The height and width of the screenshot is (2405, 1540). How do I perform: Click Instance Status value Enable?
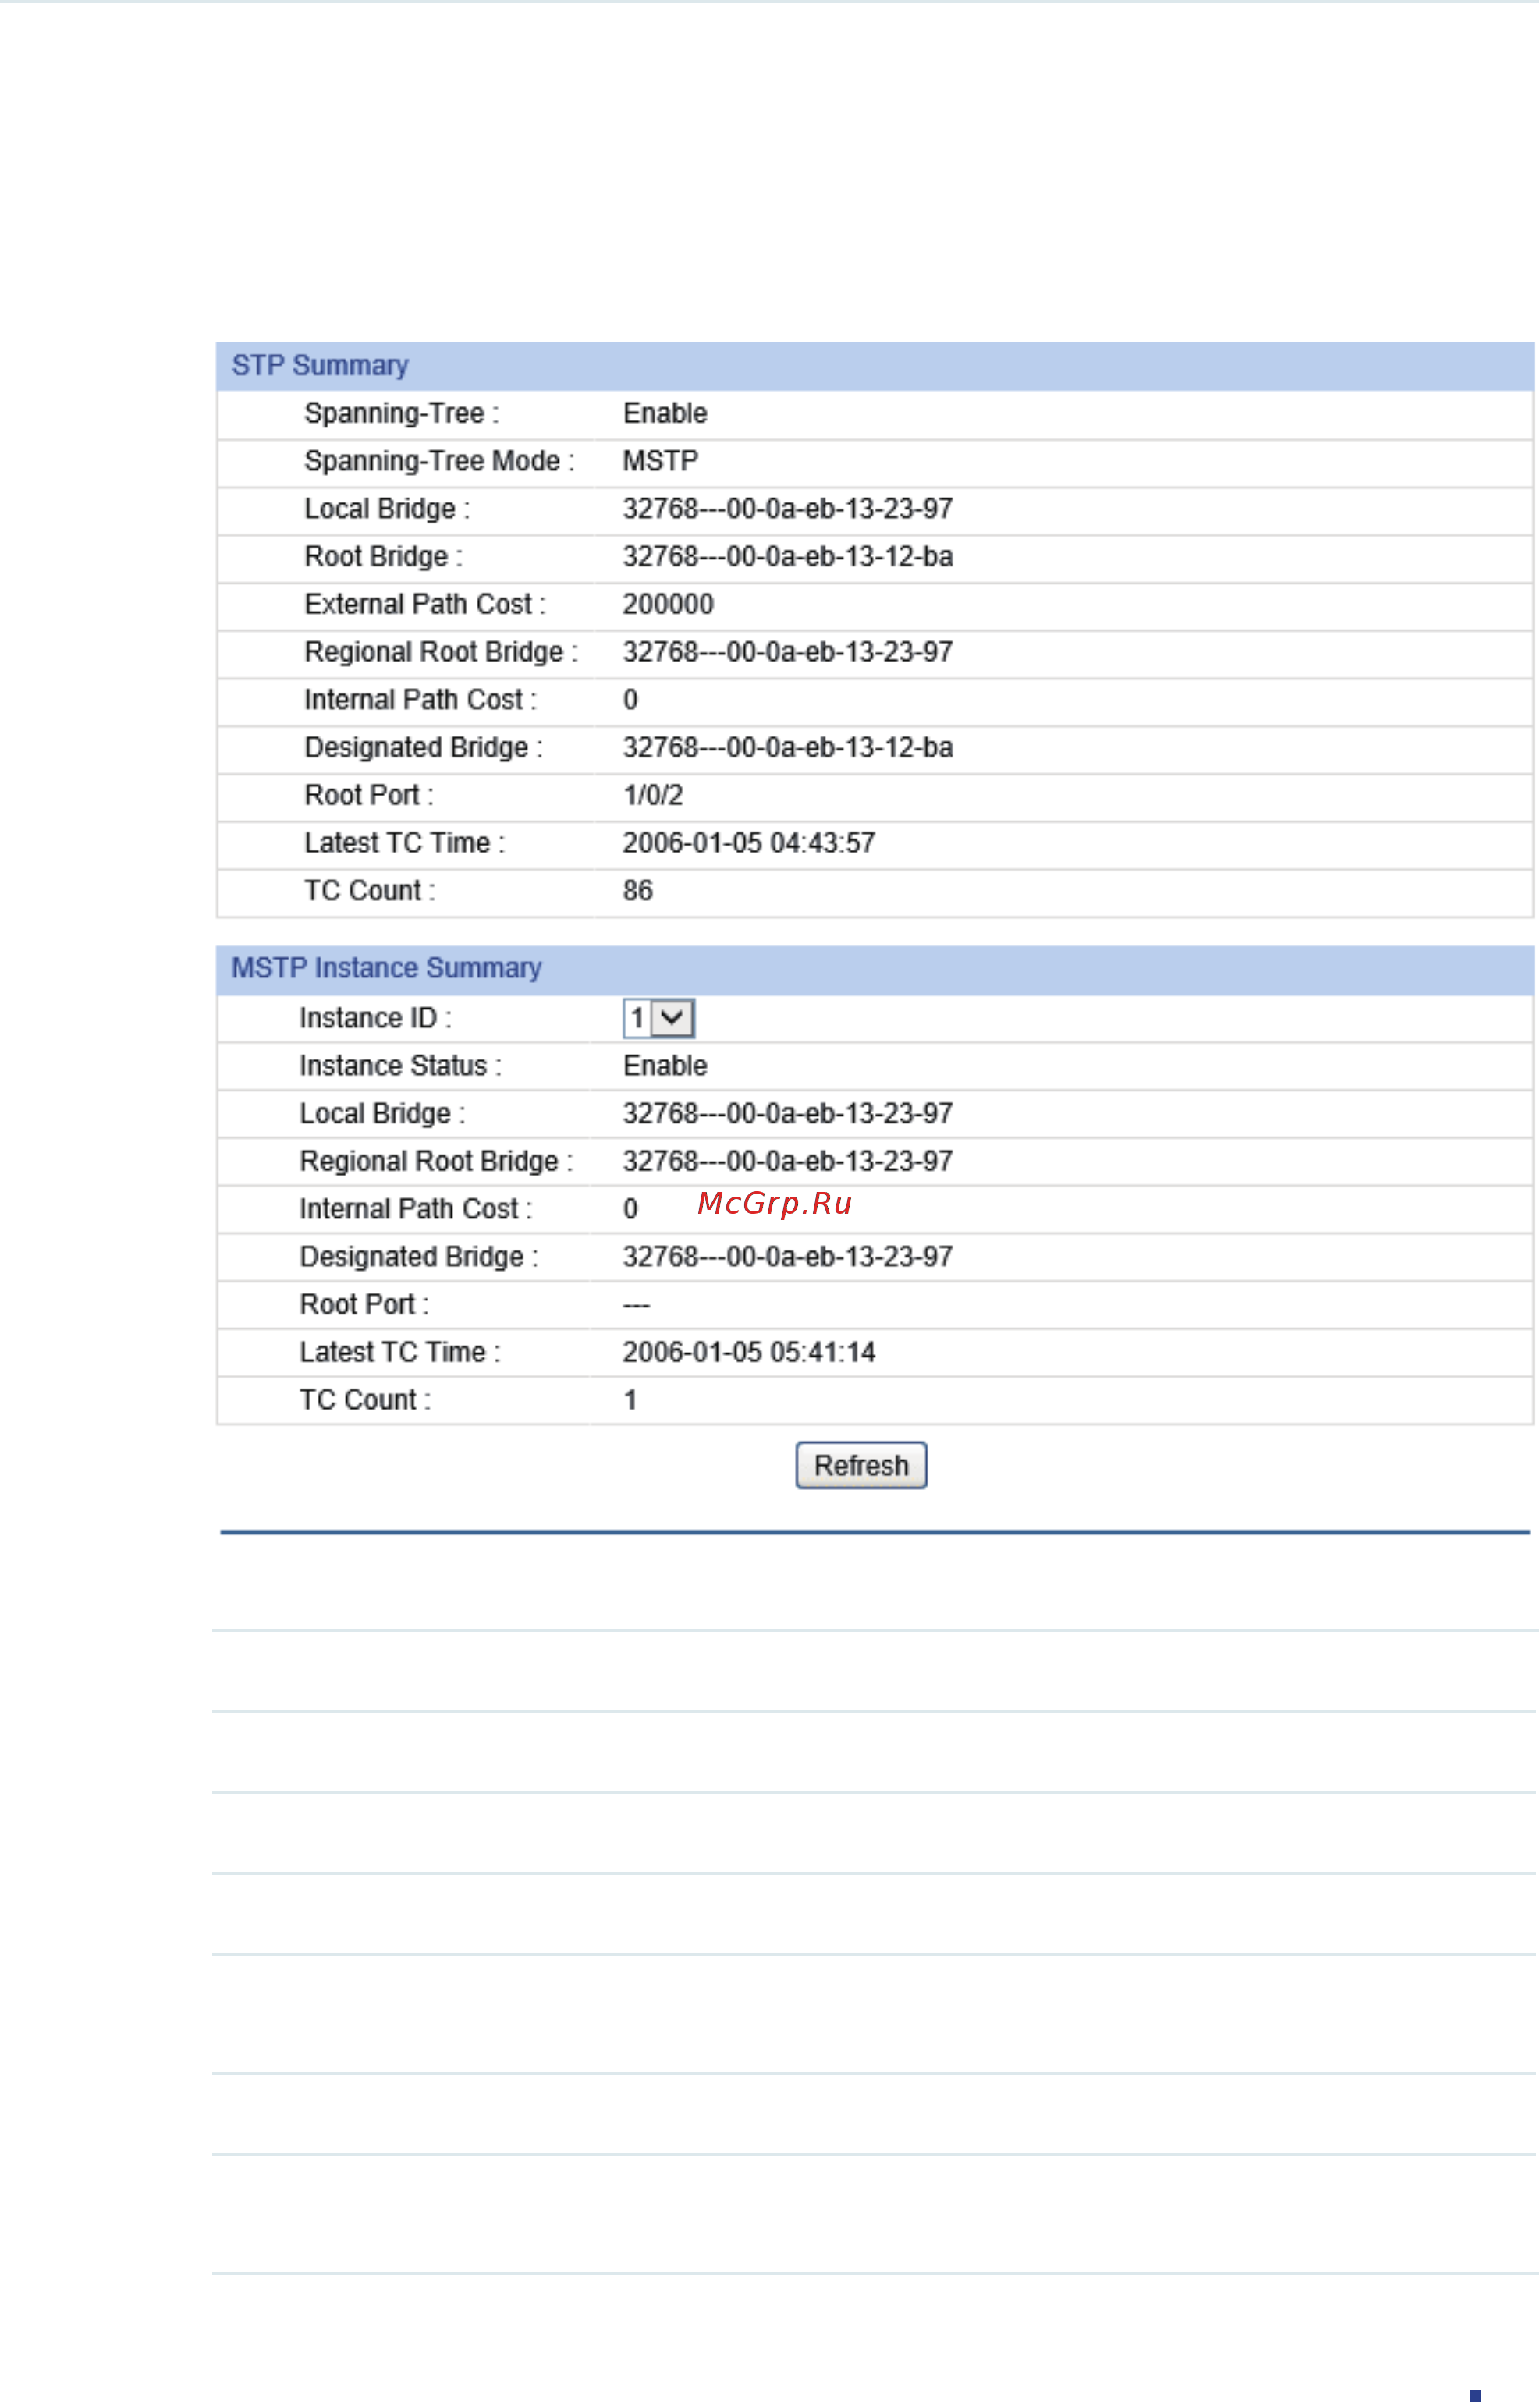[665, 1066]
